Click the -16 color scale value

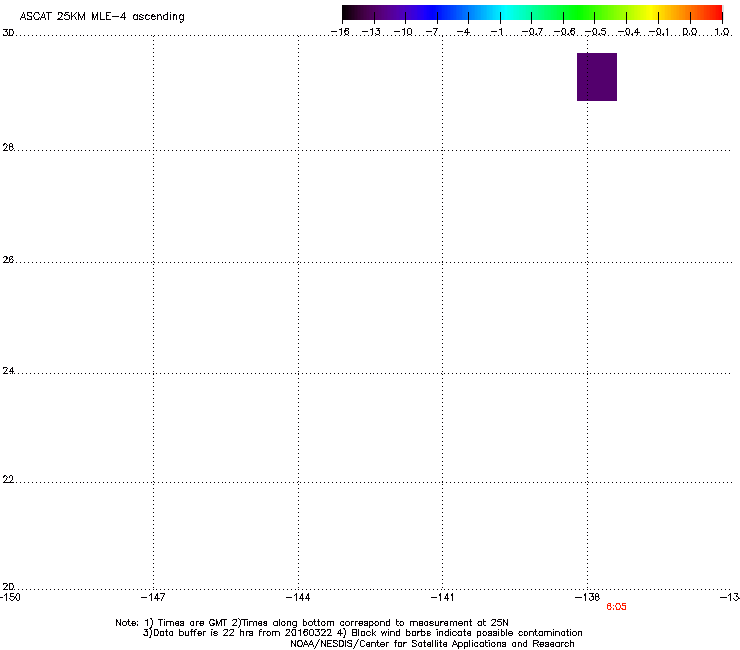click(340, 32)
